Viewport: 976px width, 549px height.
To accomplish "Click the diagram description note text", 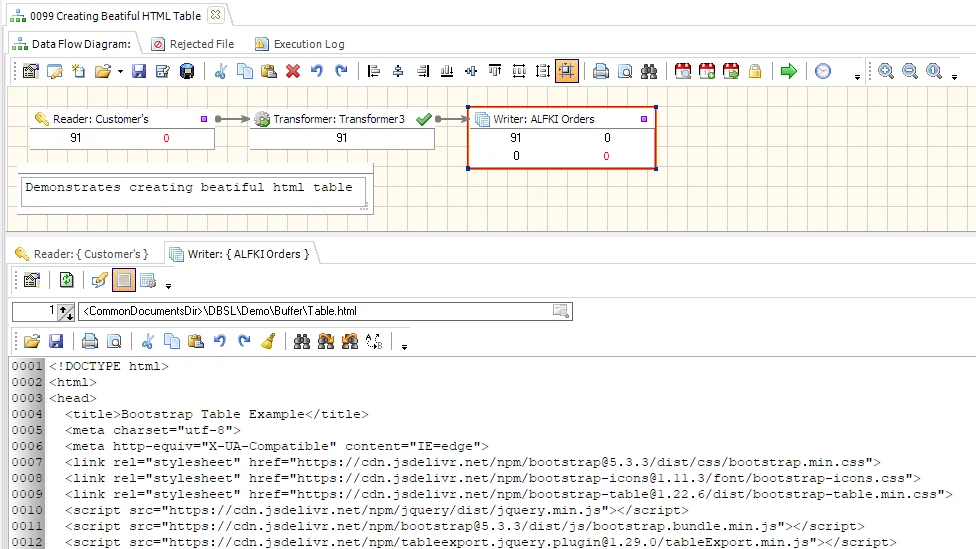I will click(x=189, y=187).
